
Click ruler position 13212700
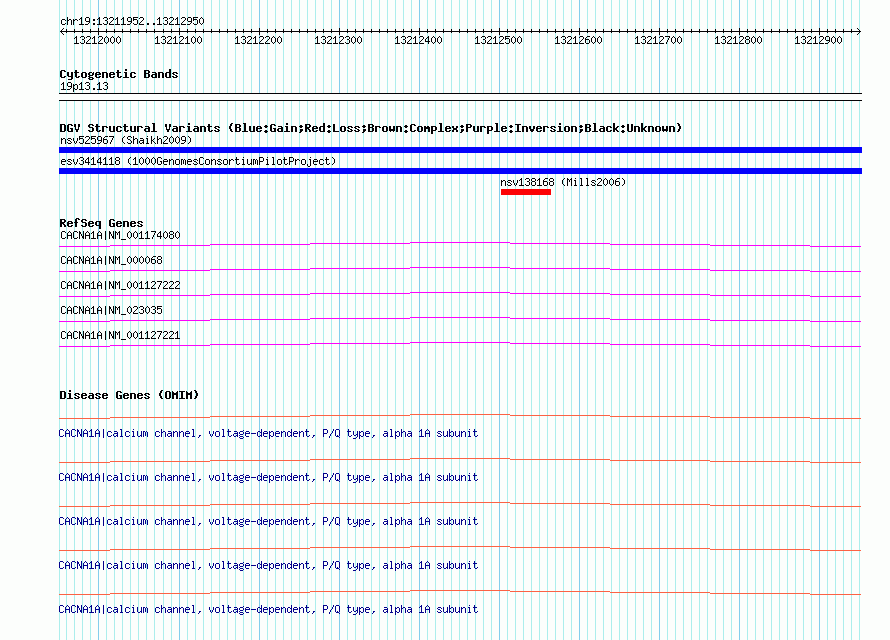658,40
